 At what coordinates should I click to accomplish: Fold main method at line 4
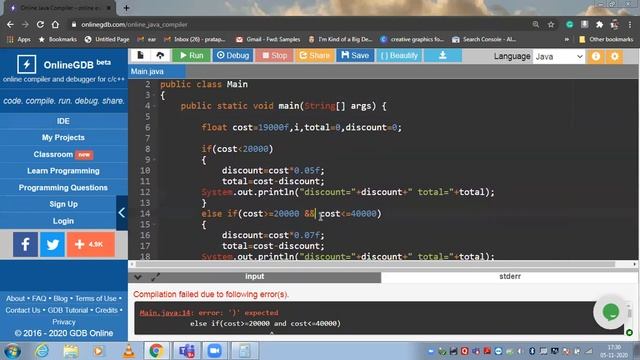pyautogui.click(x=154, y=106)
